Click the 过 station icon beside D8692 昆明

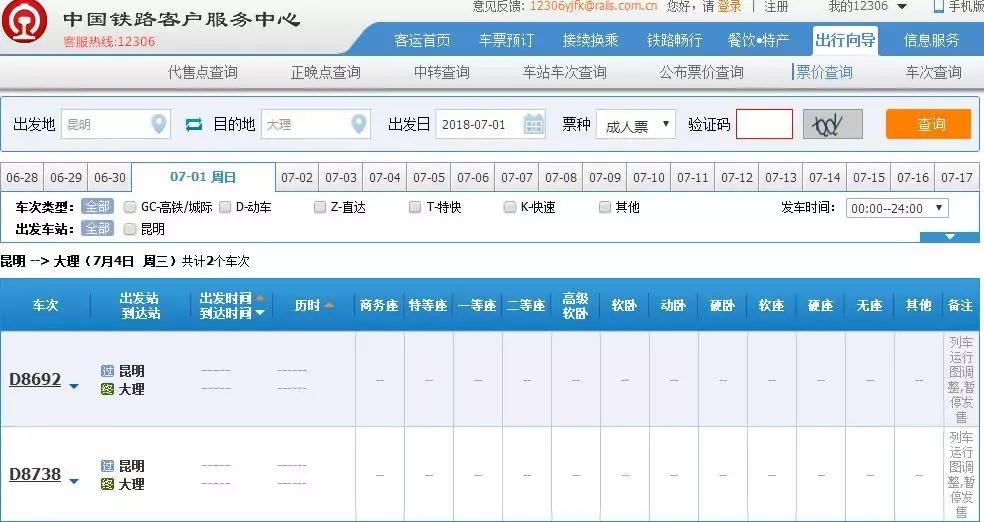tap(107, 371)
